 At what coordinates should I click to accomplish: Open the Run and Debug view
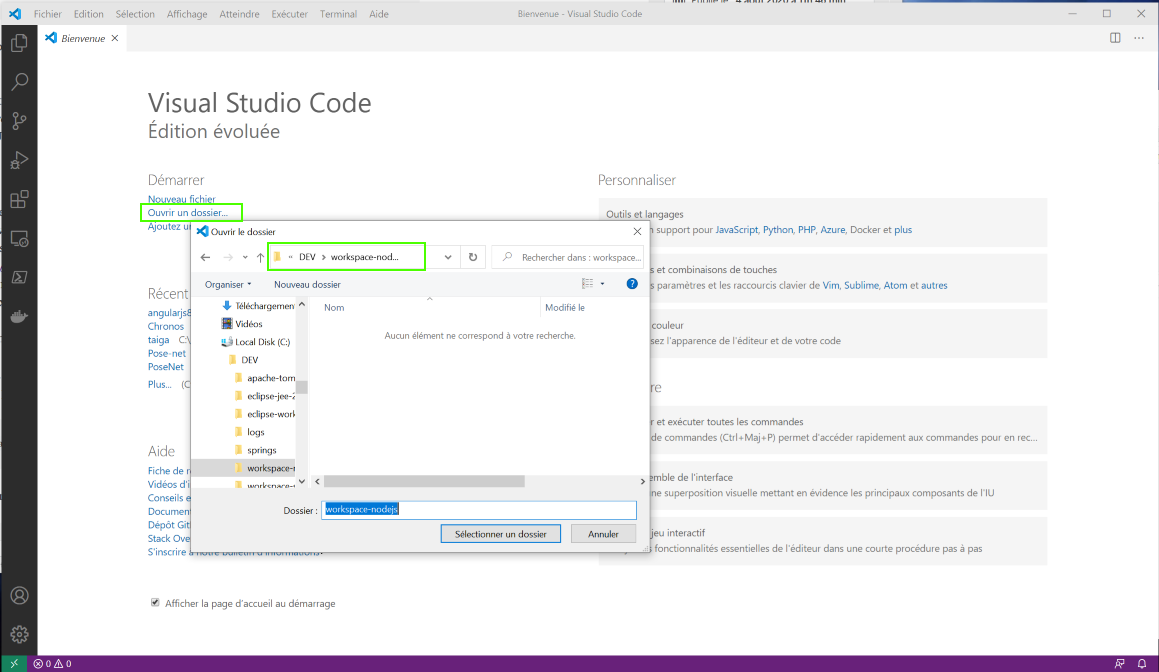[x=19, y=160]
